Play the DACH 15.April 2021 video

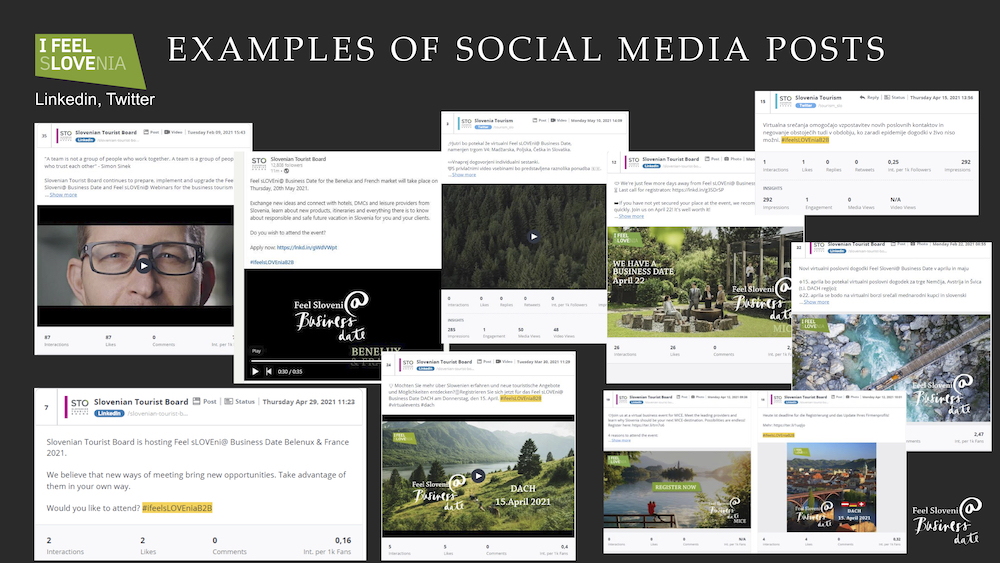478,476
